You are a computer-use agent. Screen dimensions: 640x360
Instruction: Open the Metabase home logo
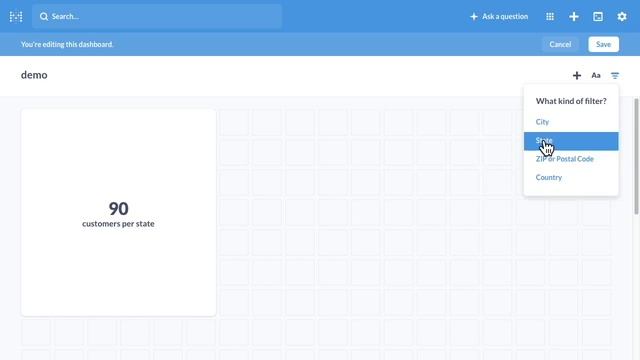[16, 17]
